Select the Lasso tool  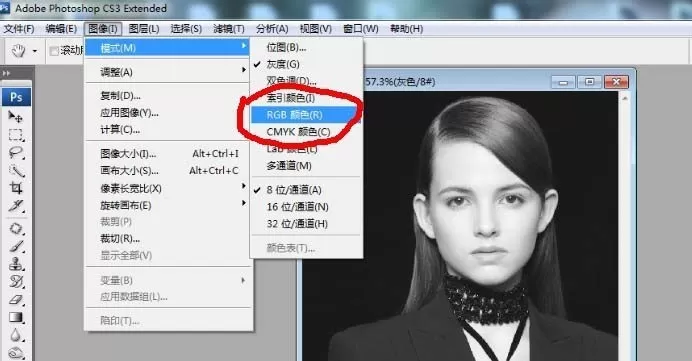click(x=16, y=153)
